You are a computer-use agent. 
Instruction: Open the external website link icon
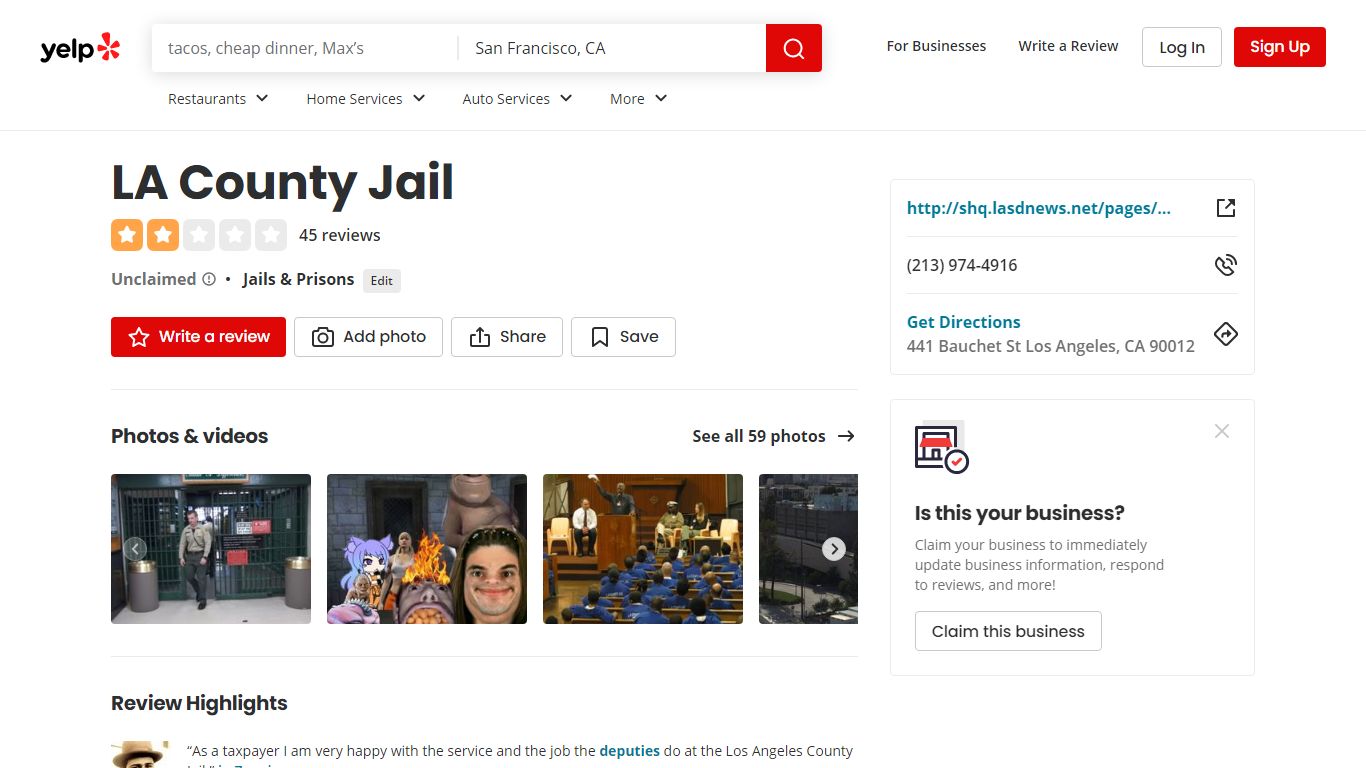[1226, 208]
